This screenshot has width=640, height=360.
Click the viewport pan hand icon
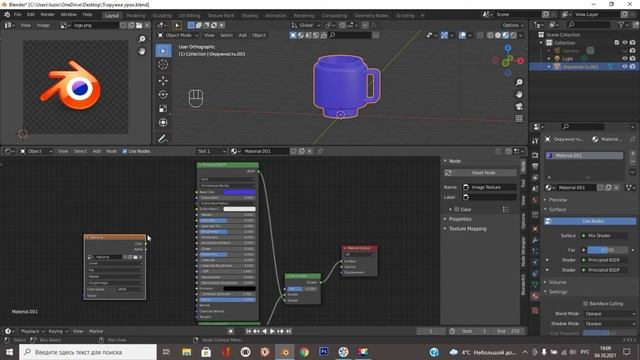pyautogui.click(x=519, y=94)
